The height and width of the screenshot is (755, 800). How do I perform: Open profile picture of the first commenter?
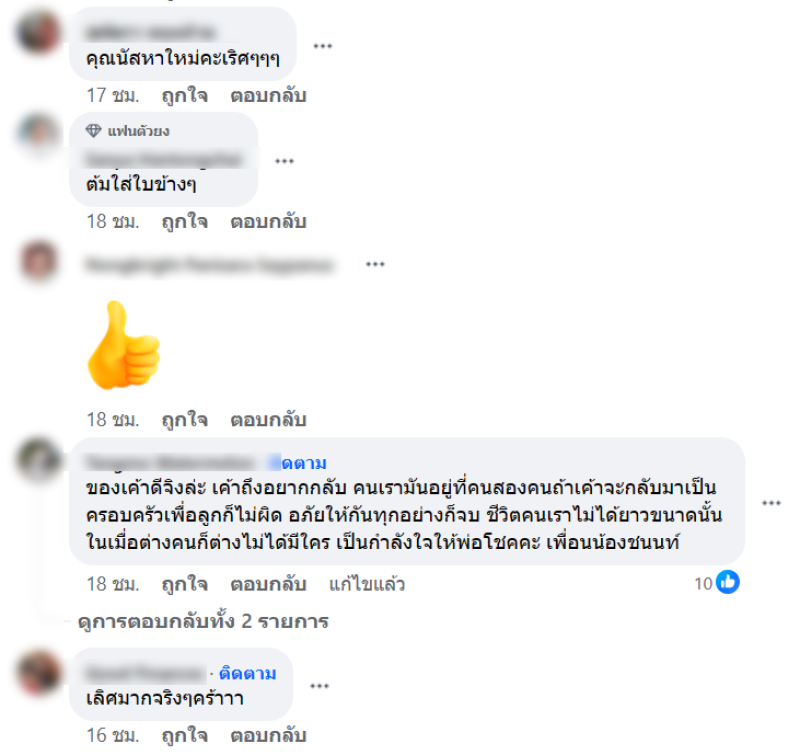[x=38, y=33]
